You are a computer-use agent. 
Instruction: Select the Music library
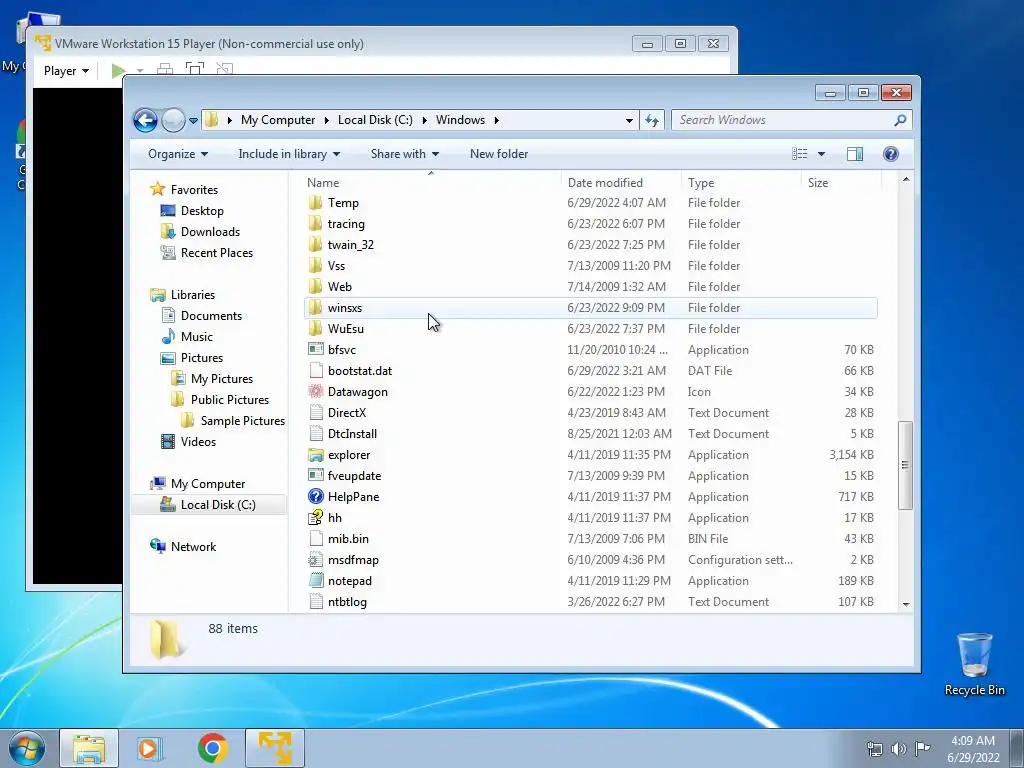[196, 337]
